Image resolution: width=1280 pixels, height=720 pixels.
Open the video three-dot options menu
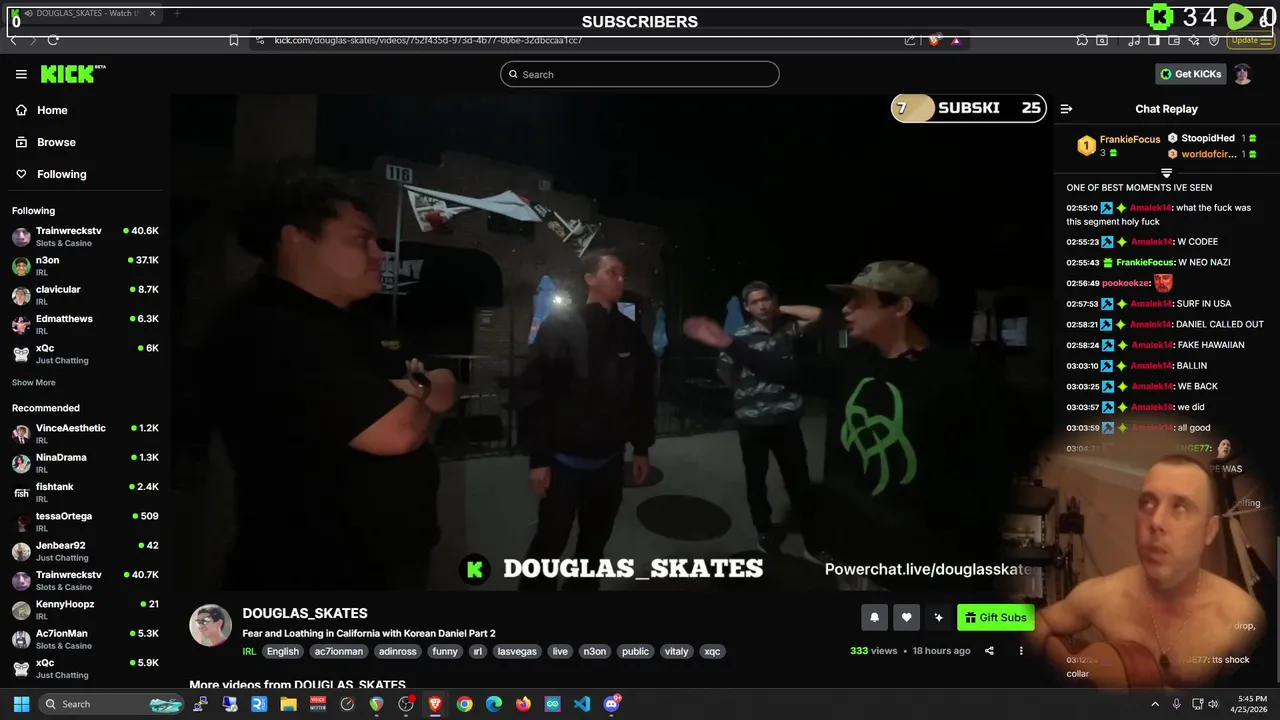1021,651
